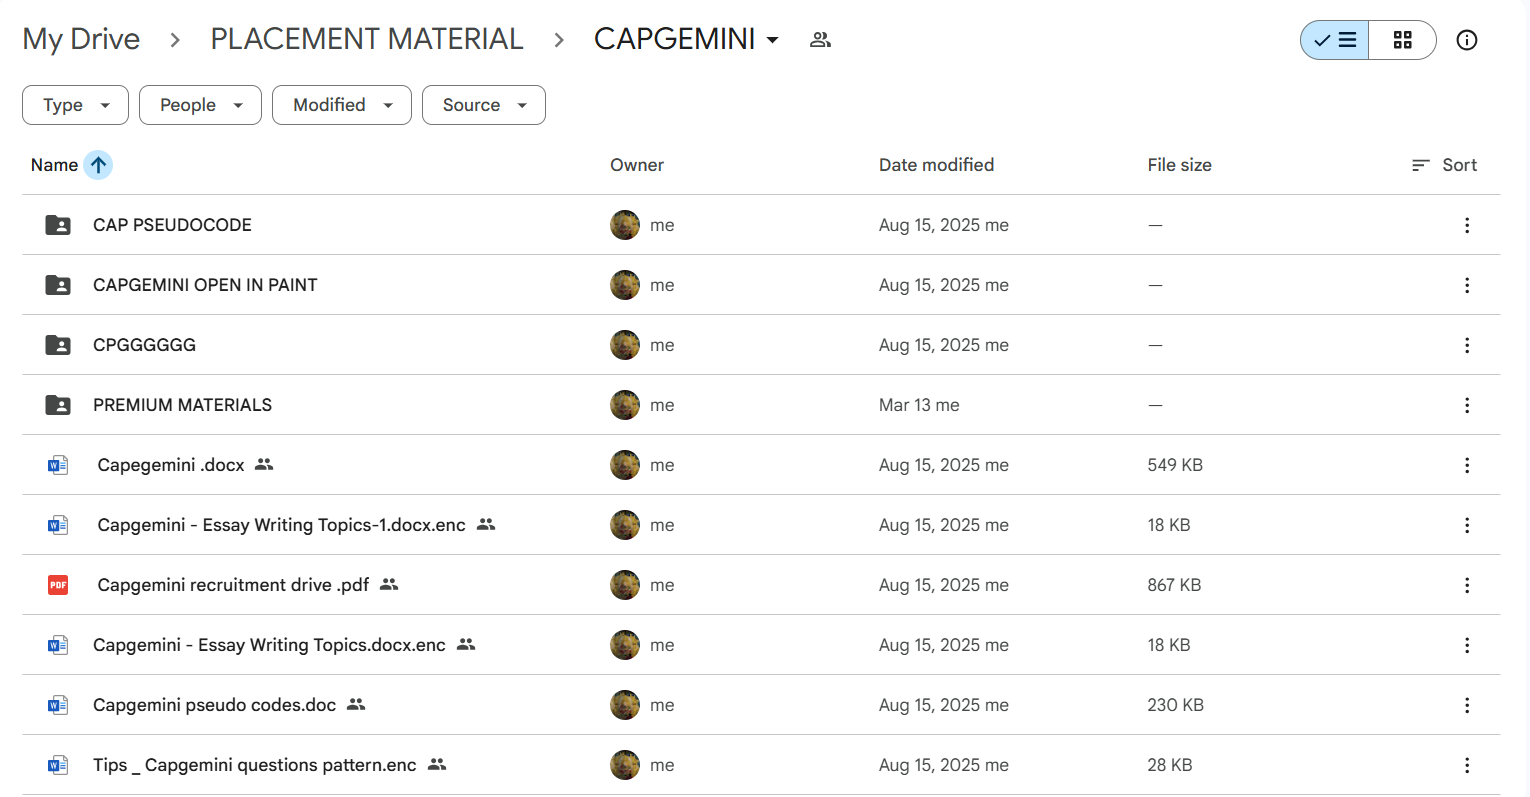The height and width of the screenshot is (797, 1530).
Task: Click the owner avatar in the CAP PSEUDOCODE row
Action: pos(625,225)
